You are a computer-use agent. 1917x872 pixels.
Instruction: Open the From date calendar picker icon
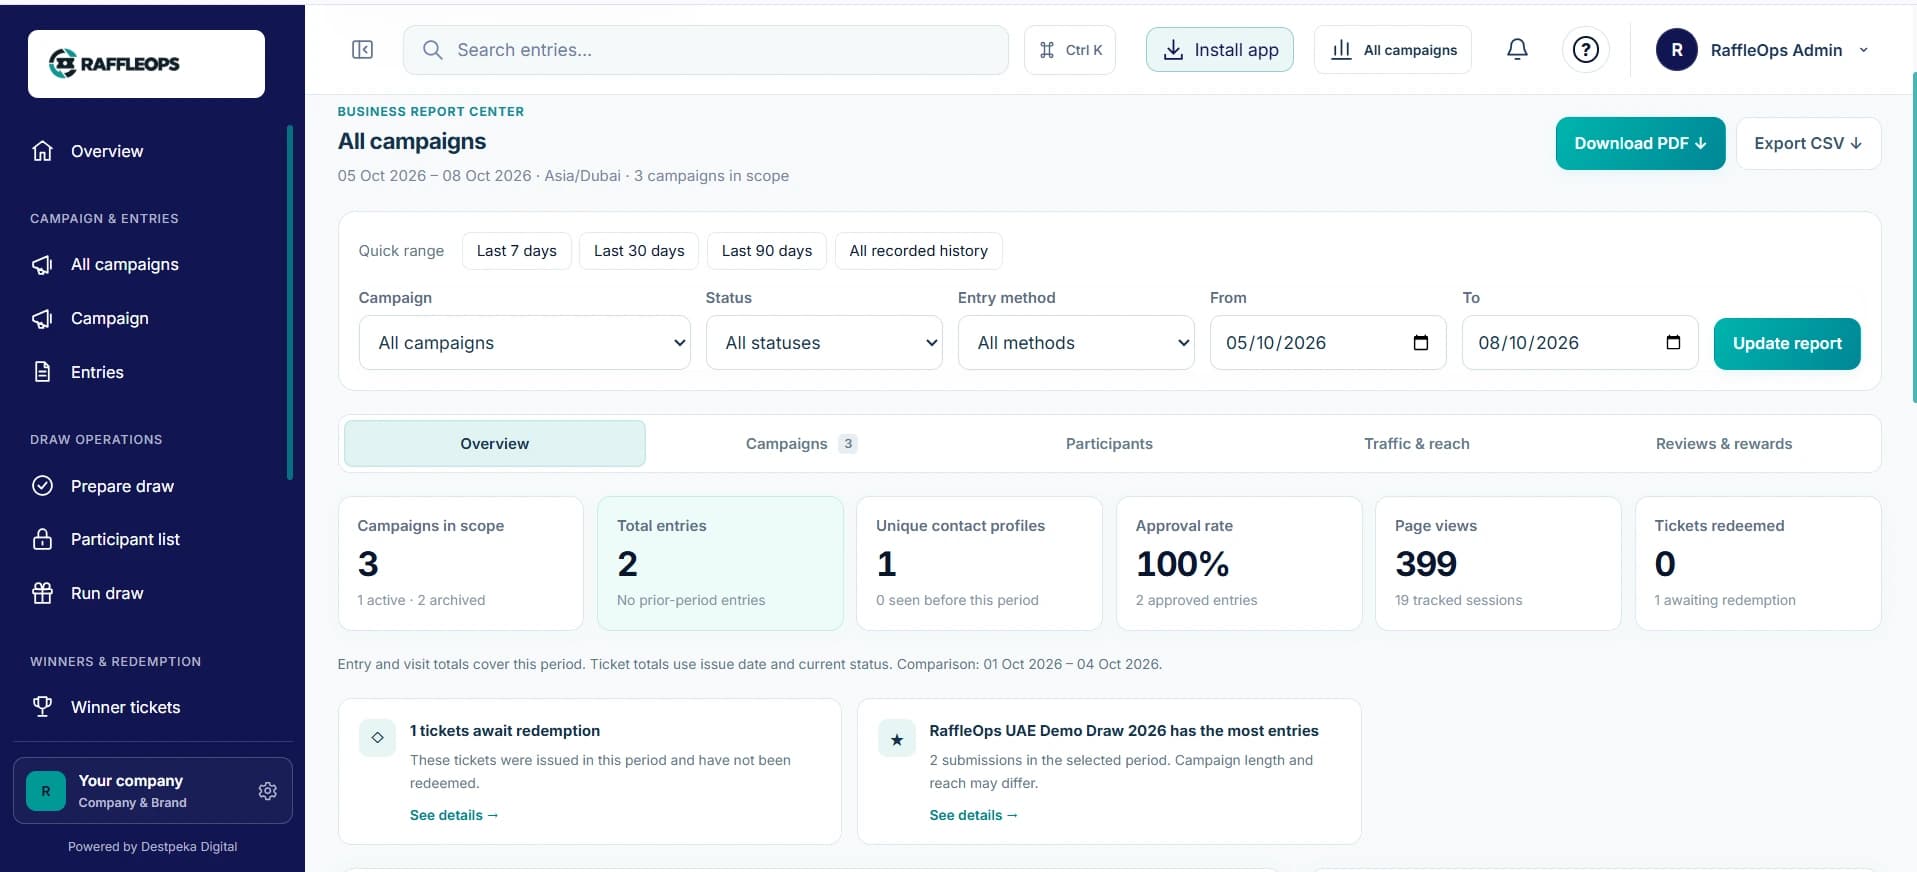click(1420, 343)
